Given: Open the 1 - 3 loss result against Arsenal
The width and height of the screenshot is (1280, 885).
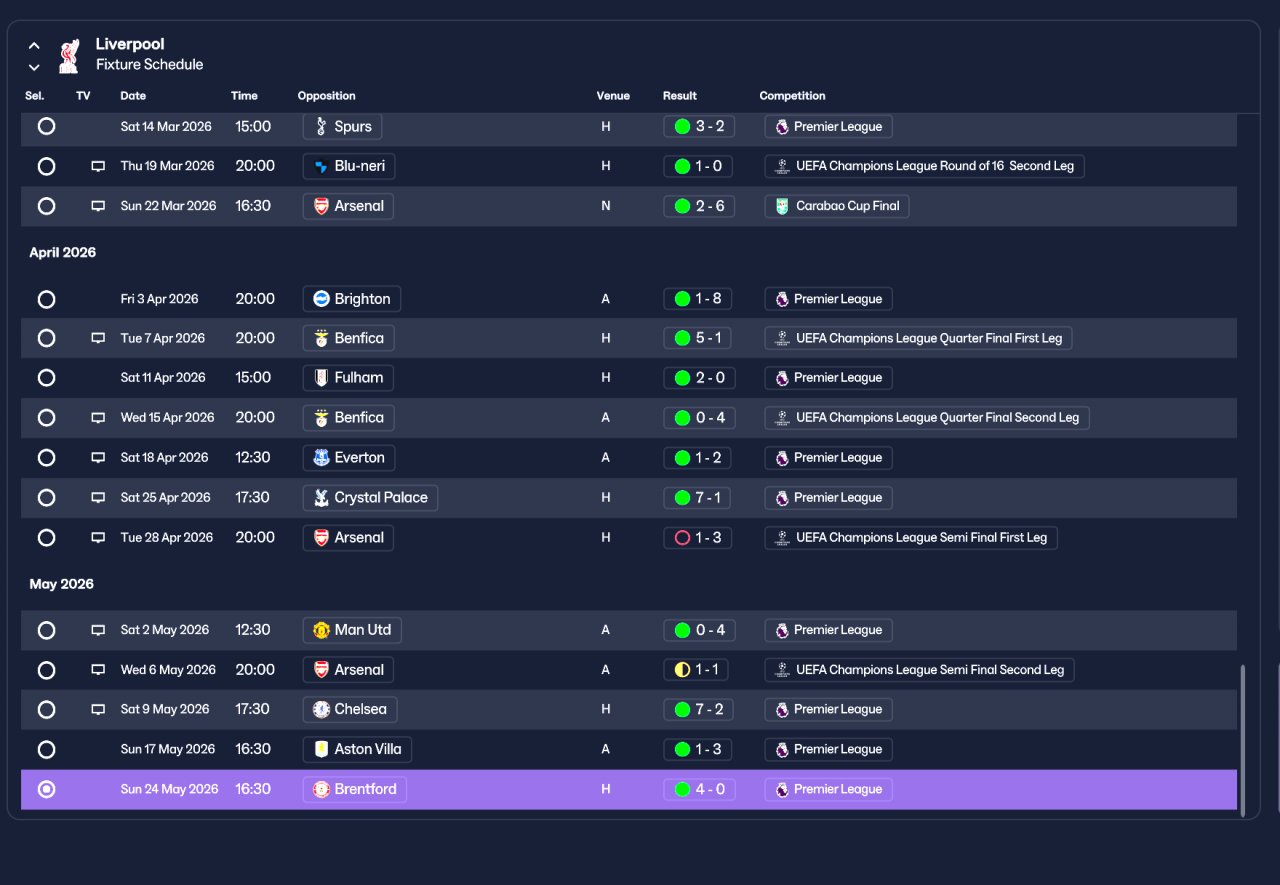Looking at the screenshot, I should (x=698, y=538).
